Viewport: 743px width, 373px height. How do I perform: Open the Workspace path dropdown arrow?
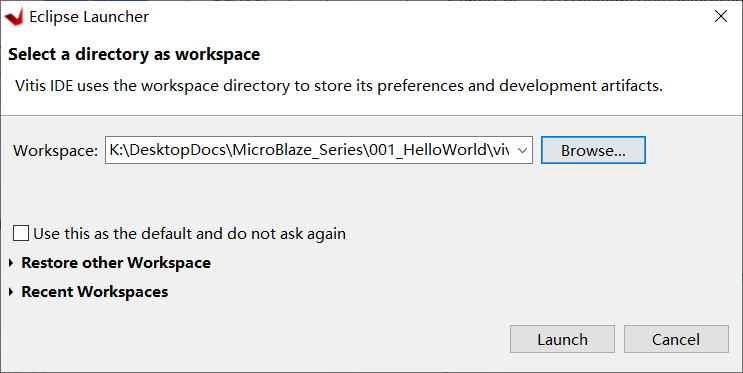click(x=522, y=150)
